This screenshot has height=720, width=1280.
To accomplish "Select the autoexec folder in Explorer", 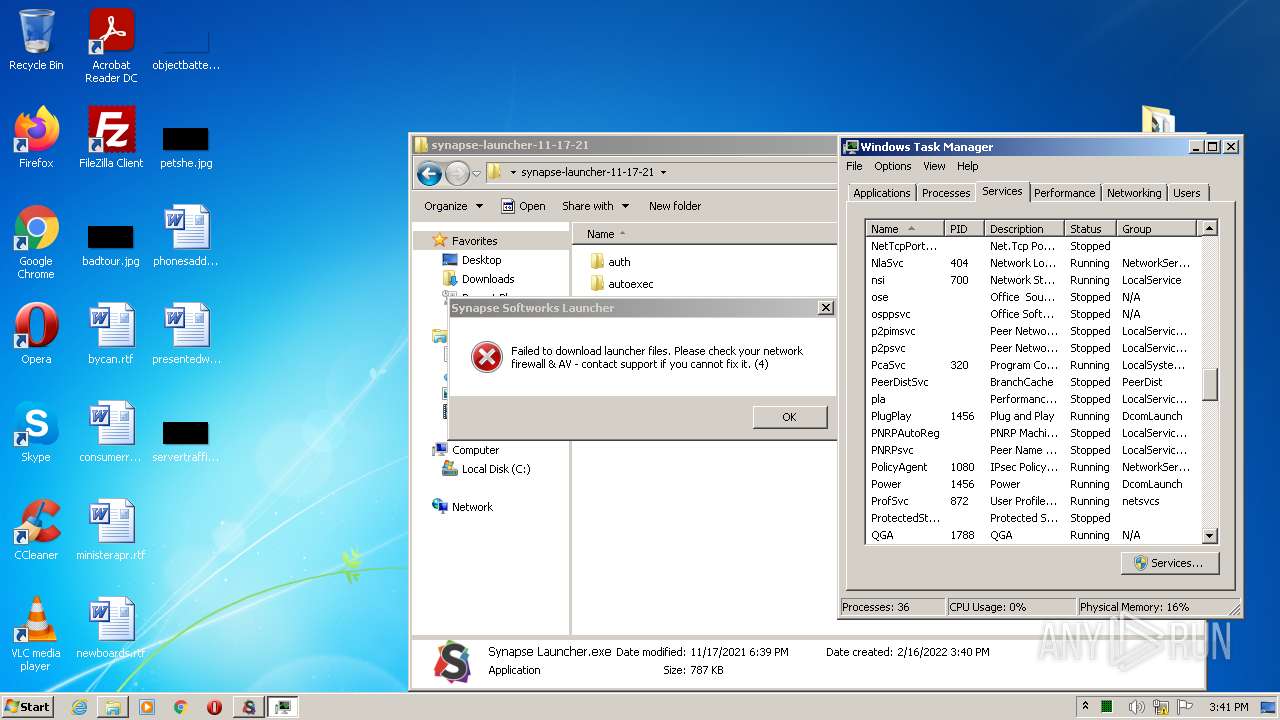I will [x=621, y=284].
